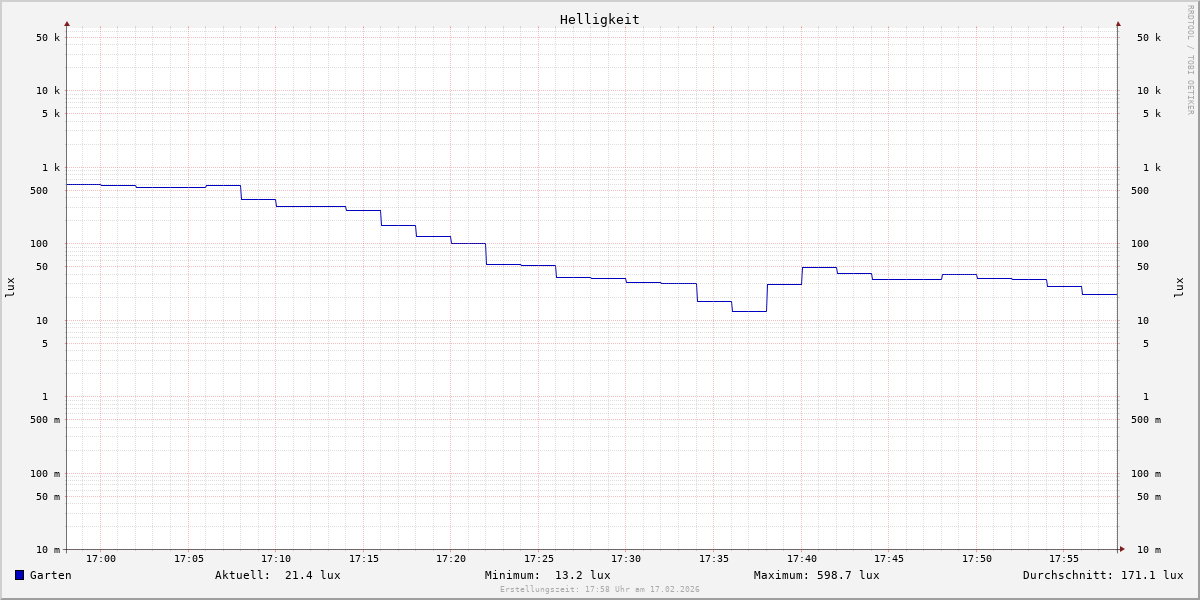Image resolution: width=1200 pixels, height=600 pixels.
Task: Click the 17:30 time axis label
Action: 626,559
